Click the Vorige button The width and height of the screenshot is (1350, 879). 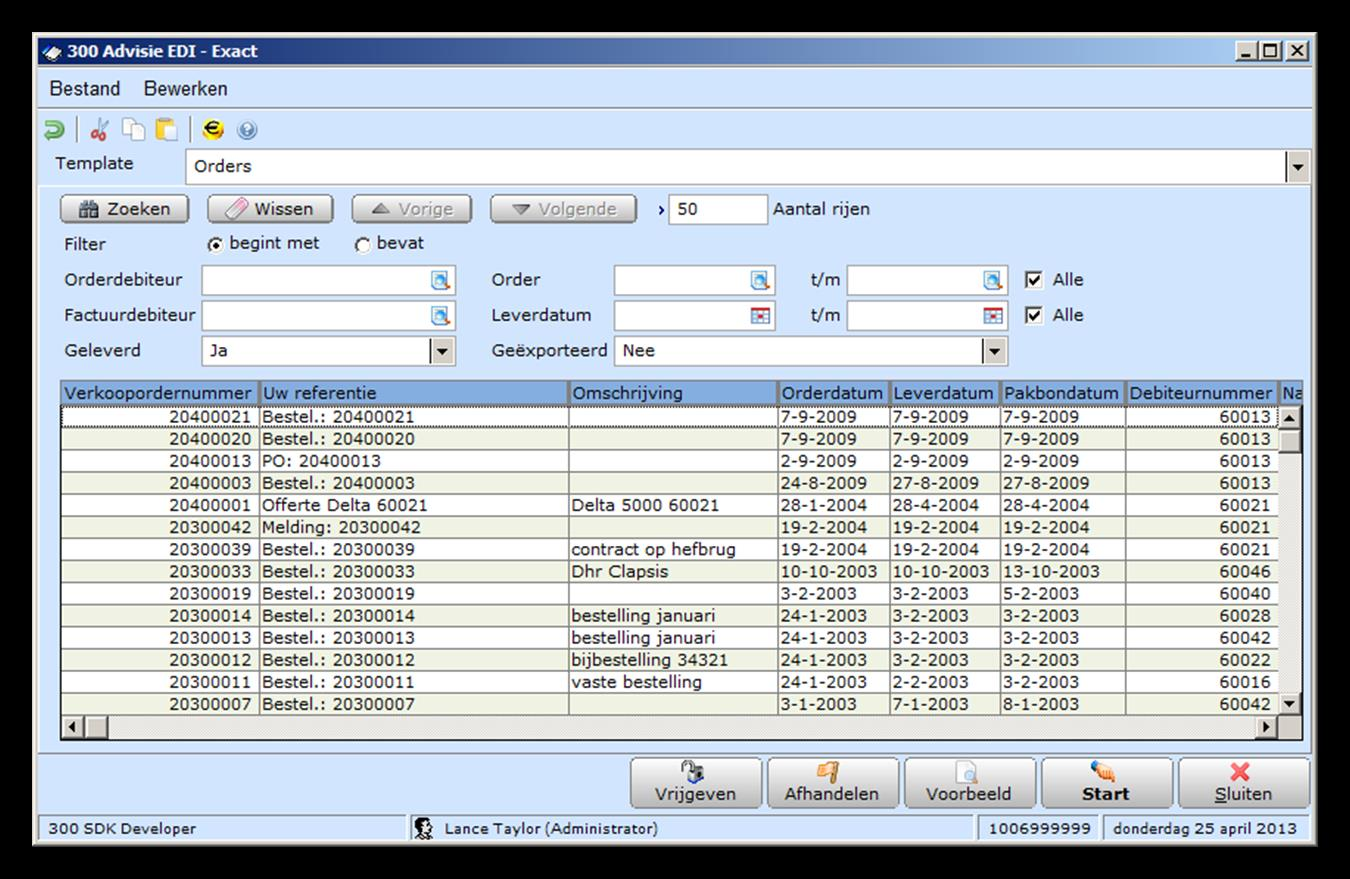coord(413,209)
